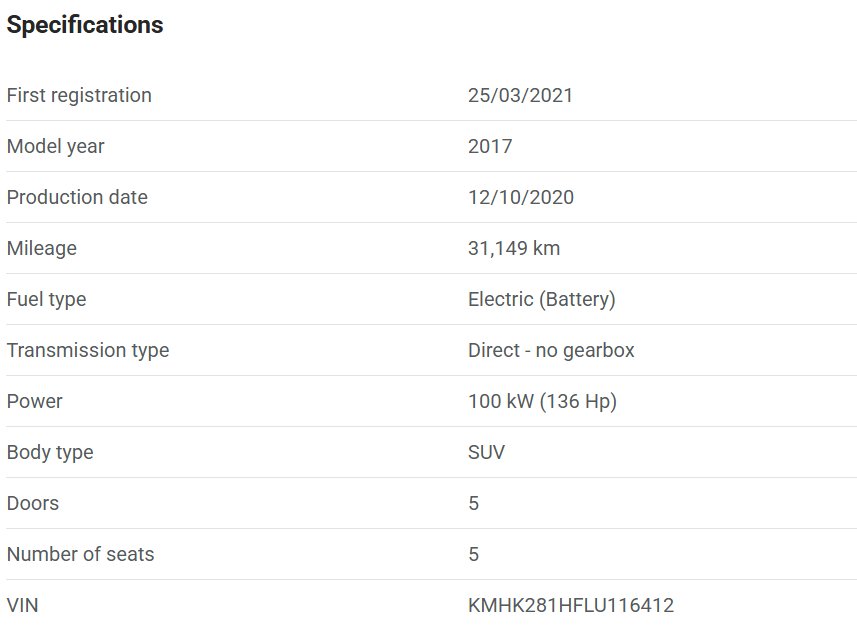Click the VIN label
This screenshot has width=857, height=628.
(23, 605)
